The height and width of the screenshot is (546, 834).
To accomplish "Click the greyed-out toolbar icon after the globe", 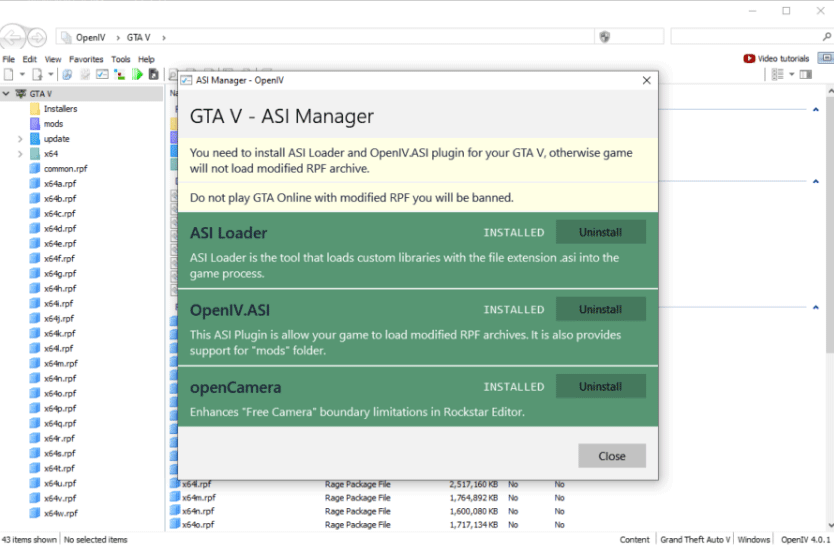I will pyautogui.click(x=85, y=74).
